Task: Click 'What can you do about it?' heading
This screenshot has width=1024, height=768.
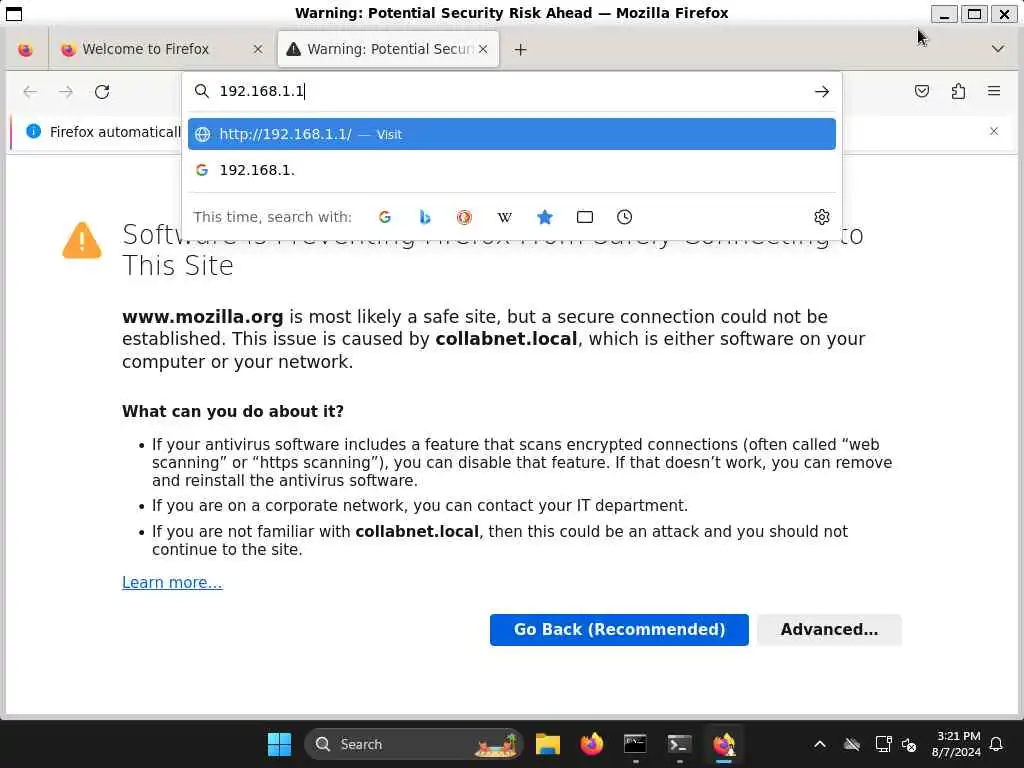Action: pyautogui.click(x=232, y=411)
